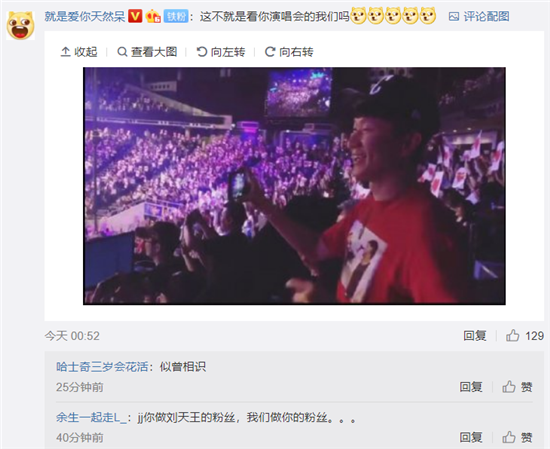Click the membership crown badge icon
This screenshot has height=449, width=550.
point(153,16)
